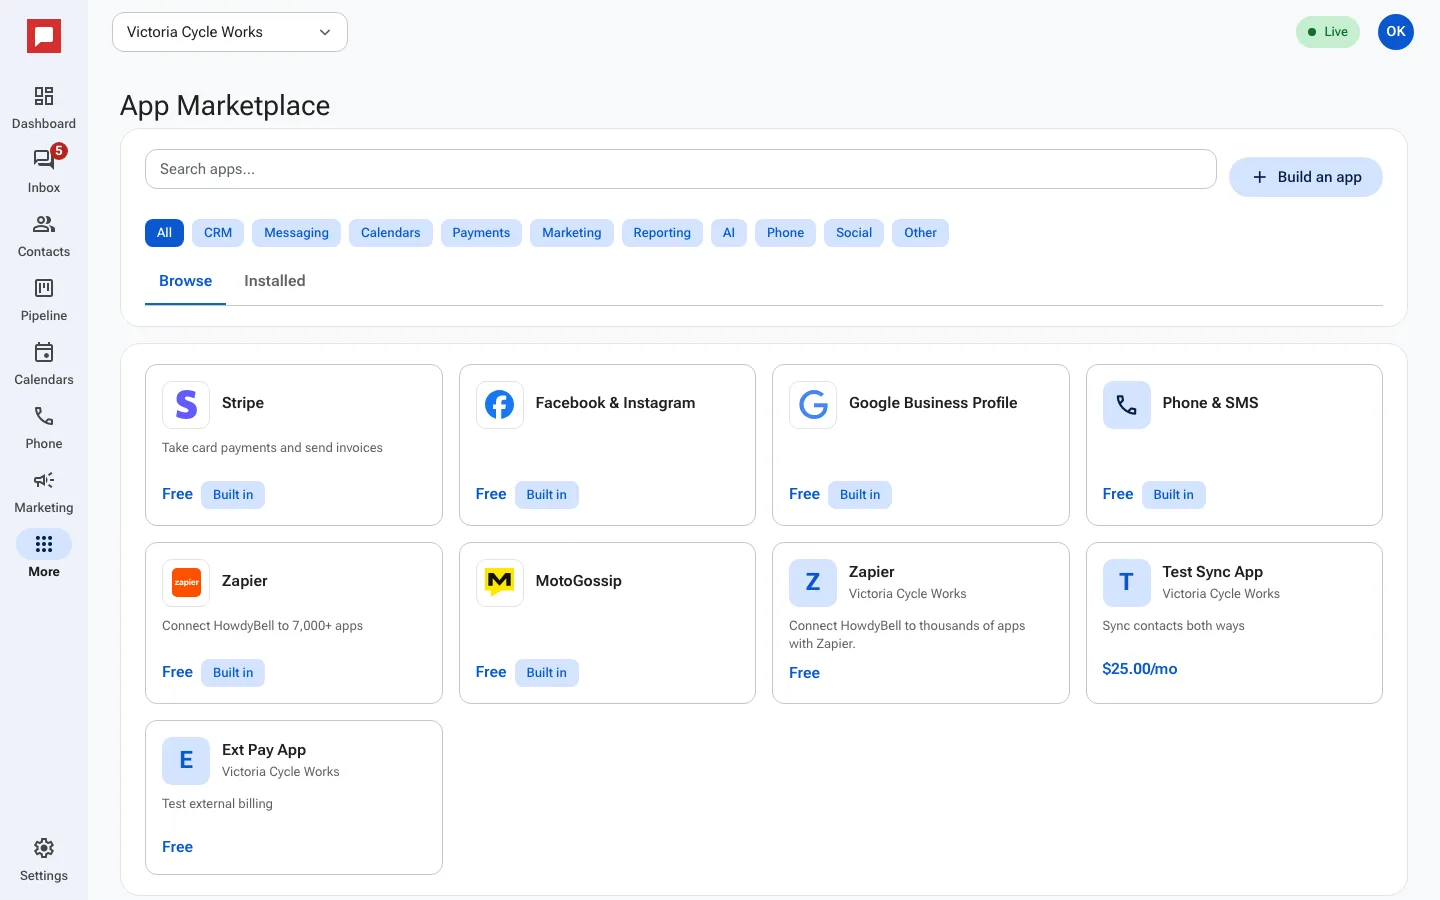Click Free label on Ext Pay App card

click(178, 847)
